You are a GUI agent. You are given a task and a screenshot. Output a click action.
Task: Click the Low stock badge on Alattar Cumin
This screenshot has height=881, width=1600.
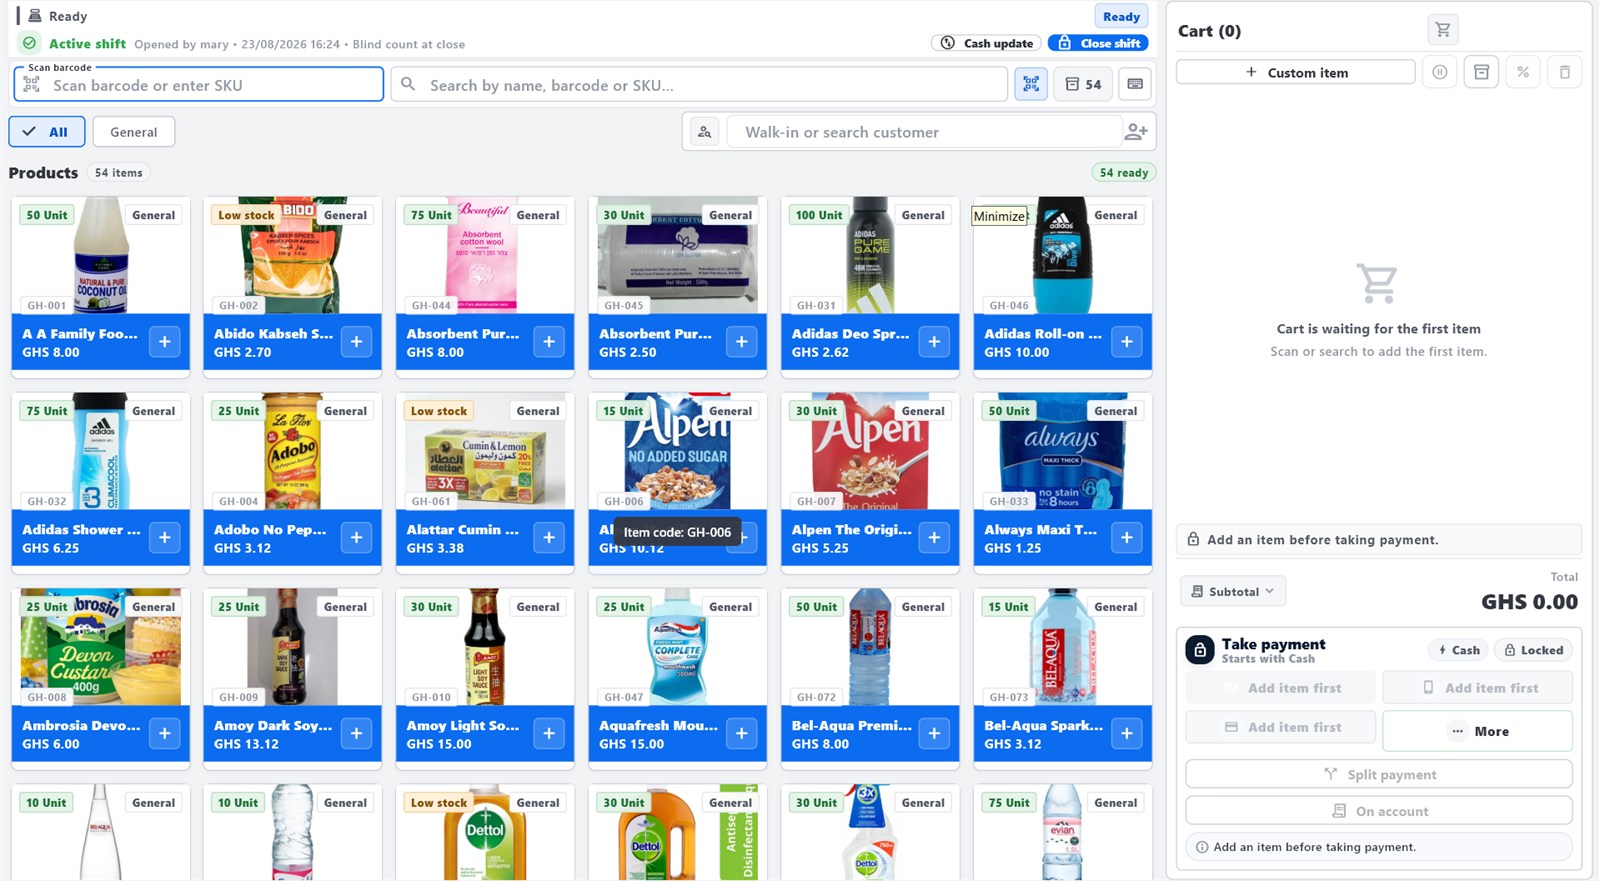(x=439, y=411)
